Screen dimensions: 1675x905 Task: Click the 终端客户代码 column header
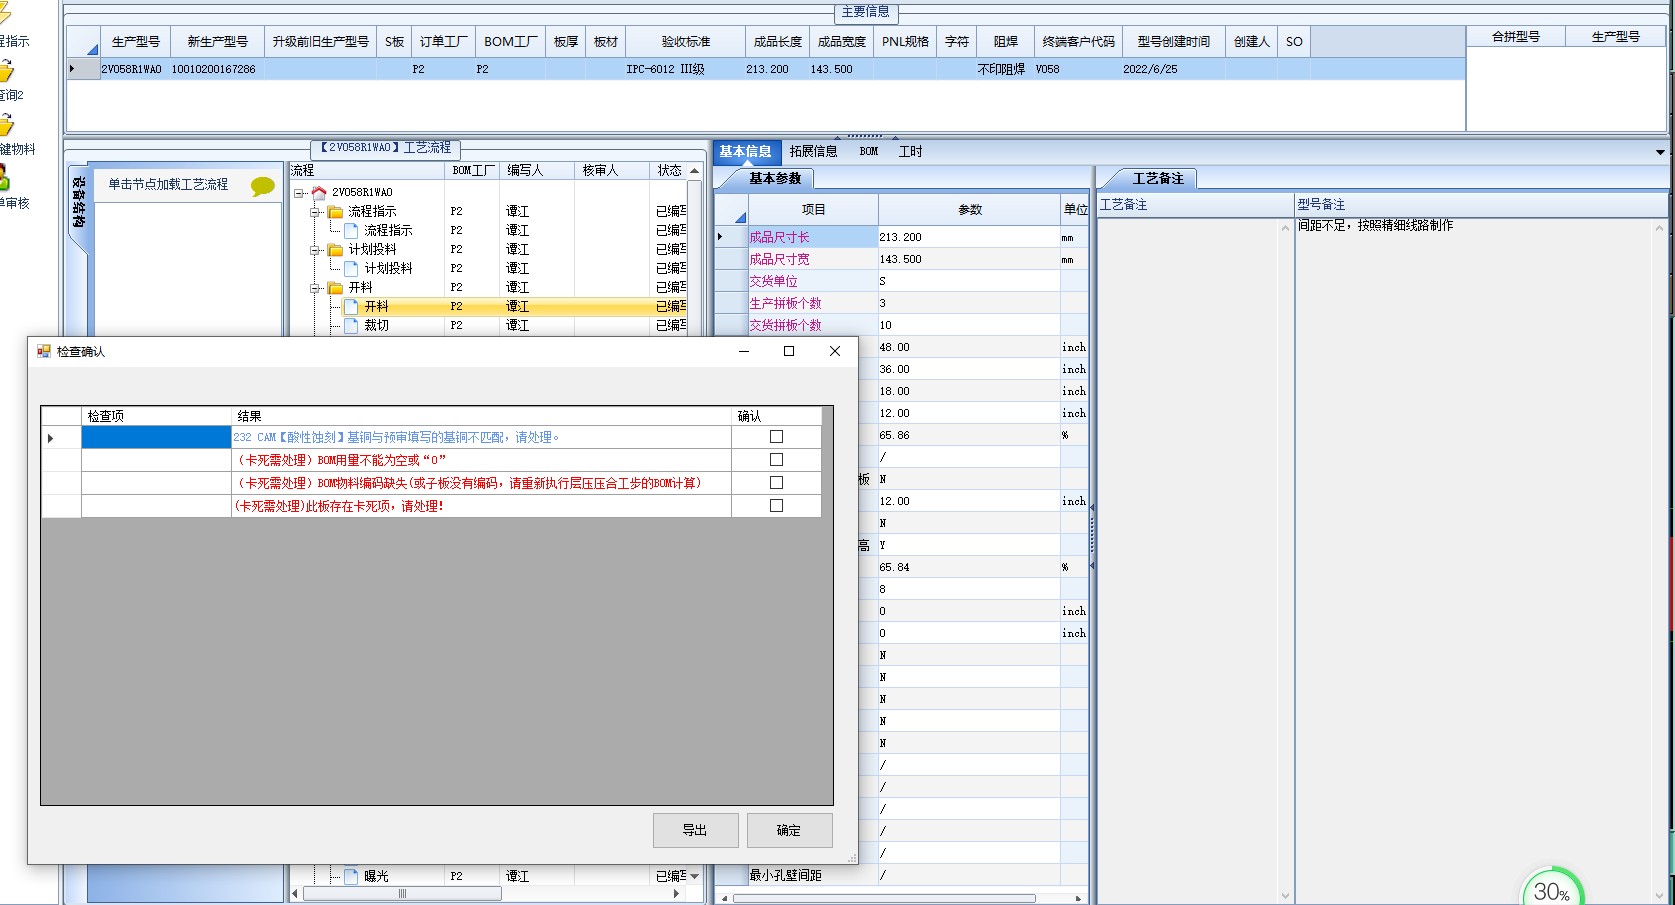[x=1078, y=42]
